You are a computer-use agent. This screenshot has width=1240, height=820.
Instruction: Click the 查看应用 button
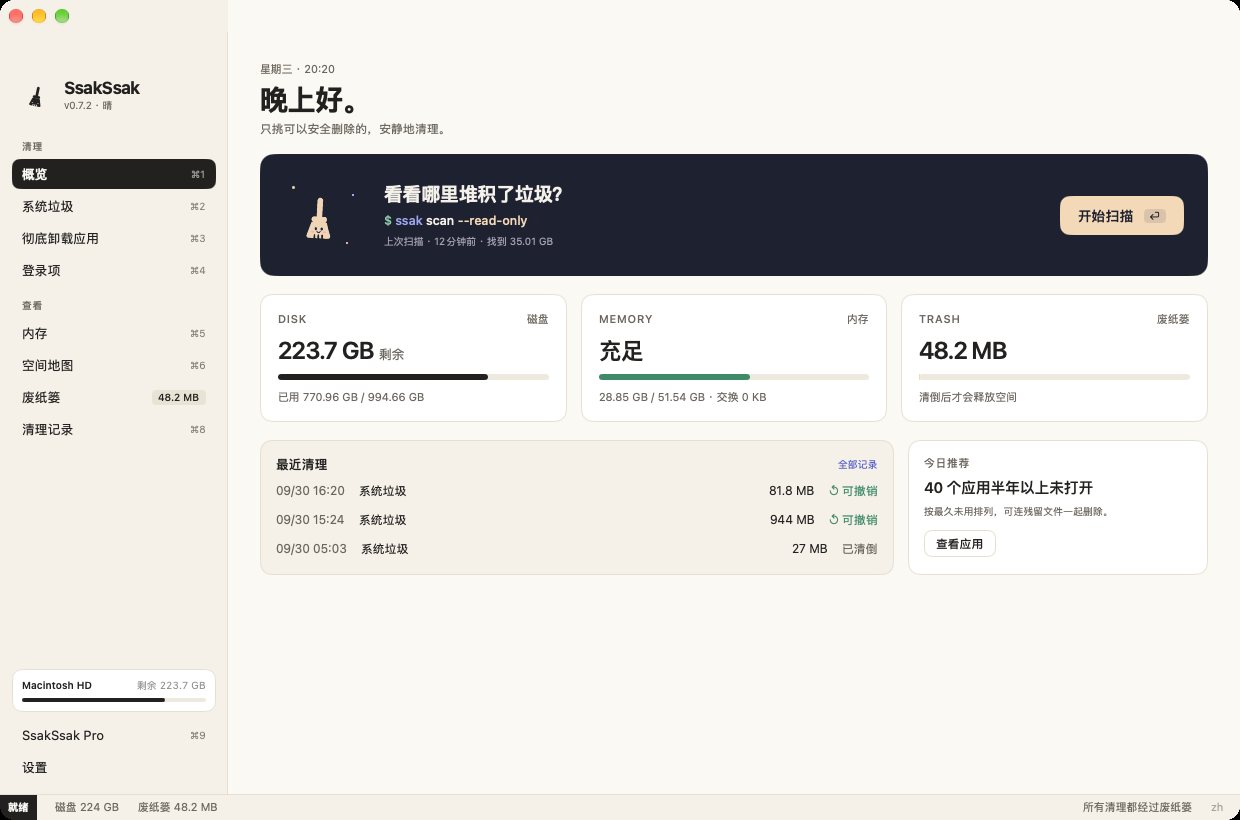coord(959,544)
